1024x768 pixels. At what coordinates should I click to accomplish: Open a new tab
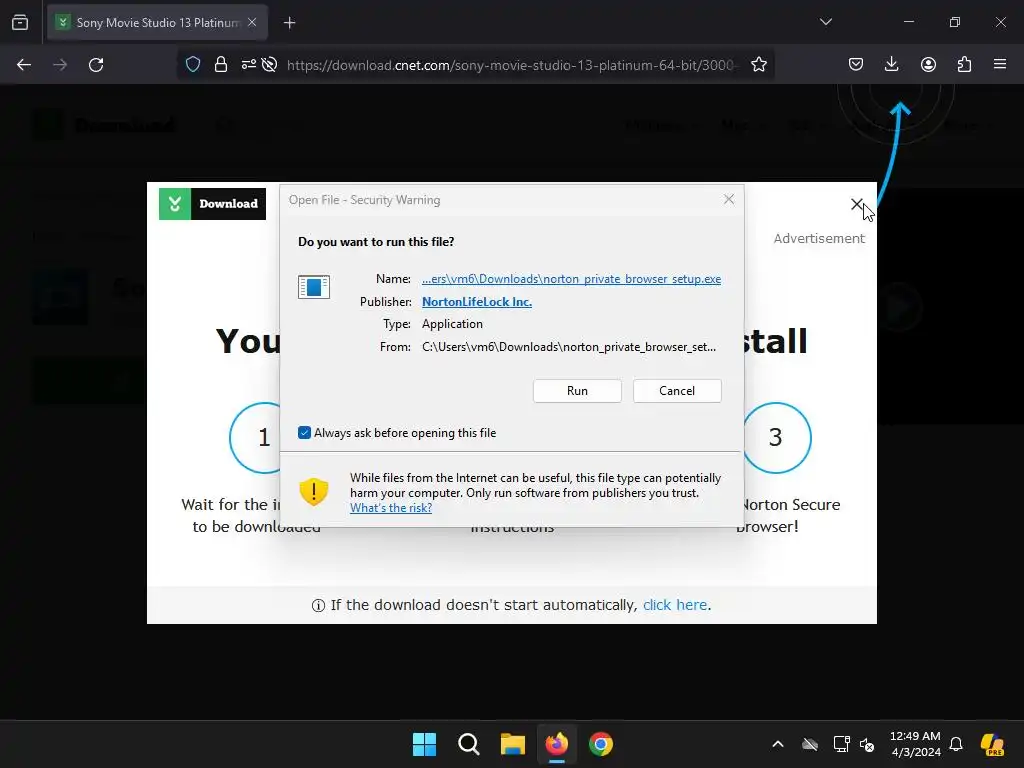click(x=289, y=23)
